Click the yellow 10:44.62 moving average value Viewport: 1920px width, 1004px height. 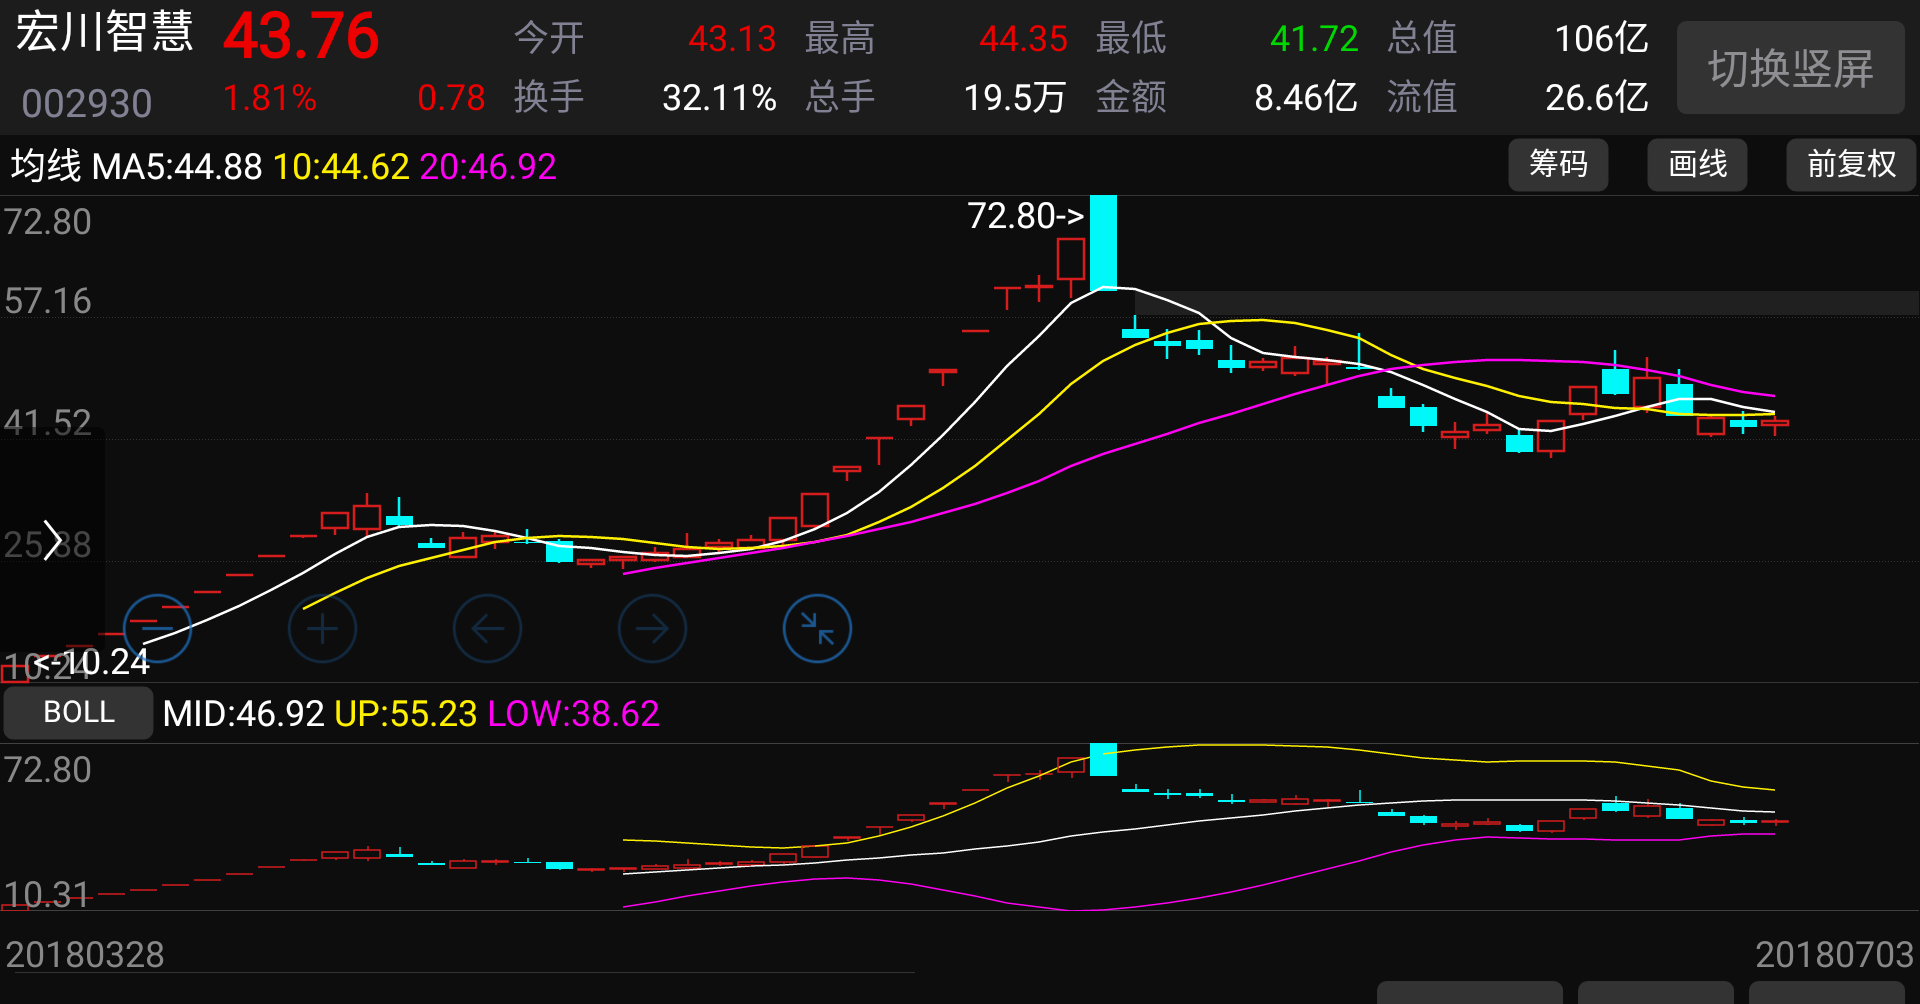[341, 167]
